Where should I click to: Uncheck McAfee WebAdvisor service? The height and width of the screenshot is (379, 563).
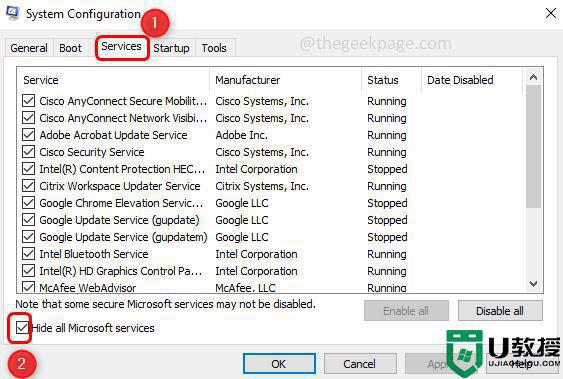(28, 287)
